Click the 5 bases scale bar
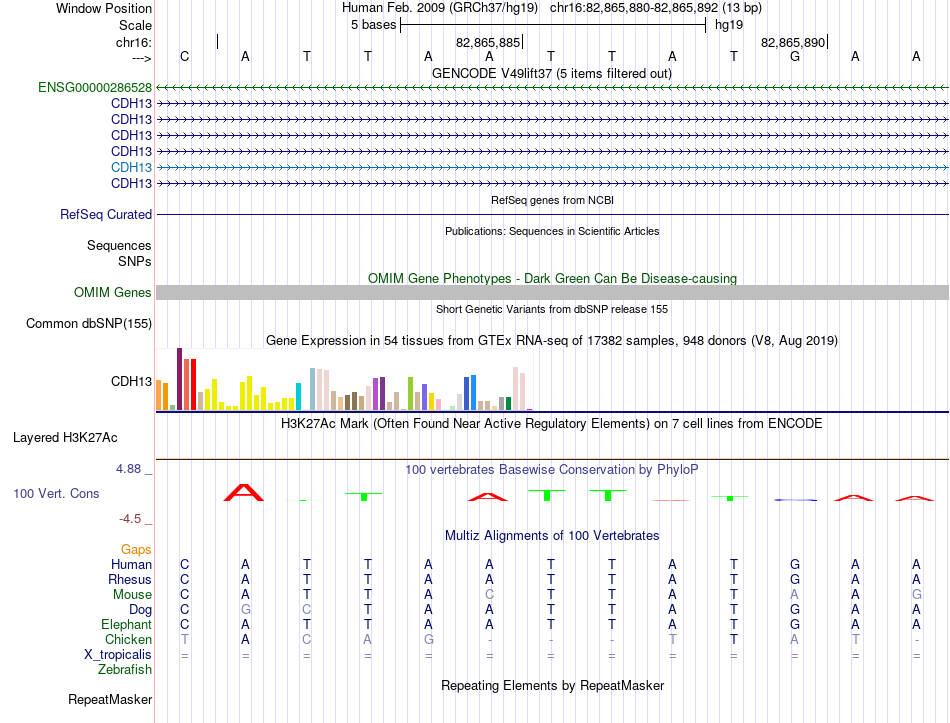The image size is (950, 723). click(x=553, y=25)
